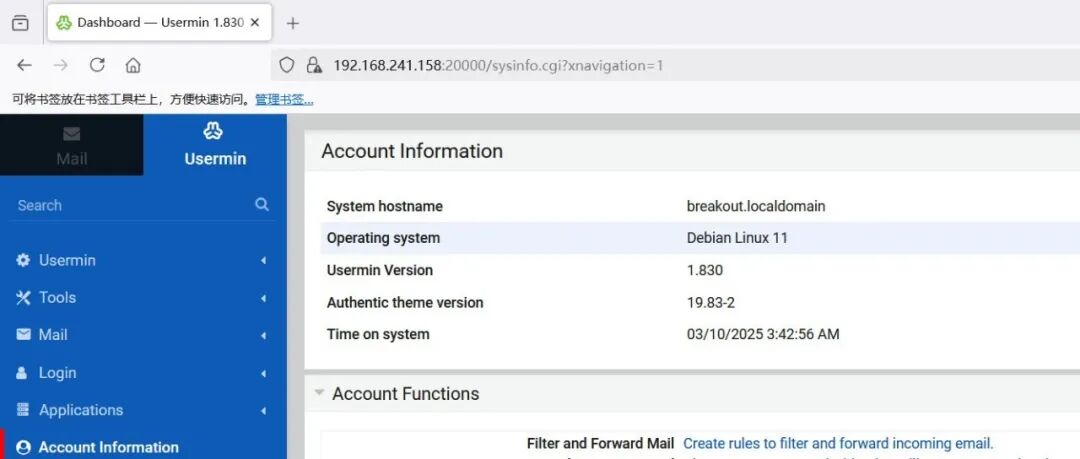Click the address bar URL
The width and height of the screenshot is (1080, 459).
[498, 65]
